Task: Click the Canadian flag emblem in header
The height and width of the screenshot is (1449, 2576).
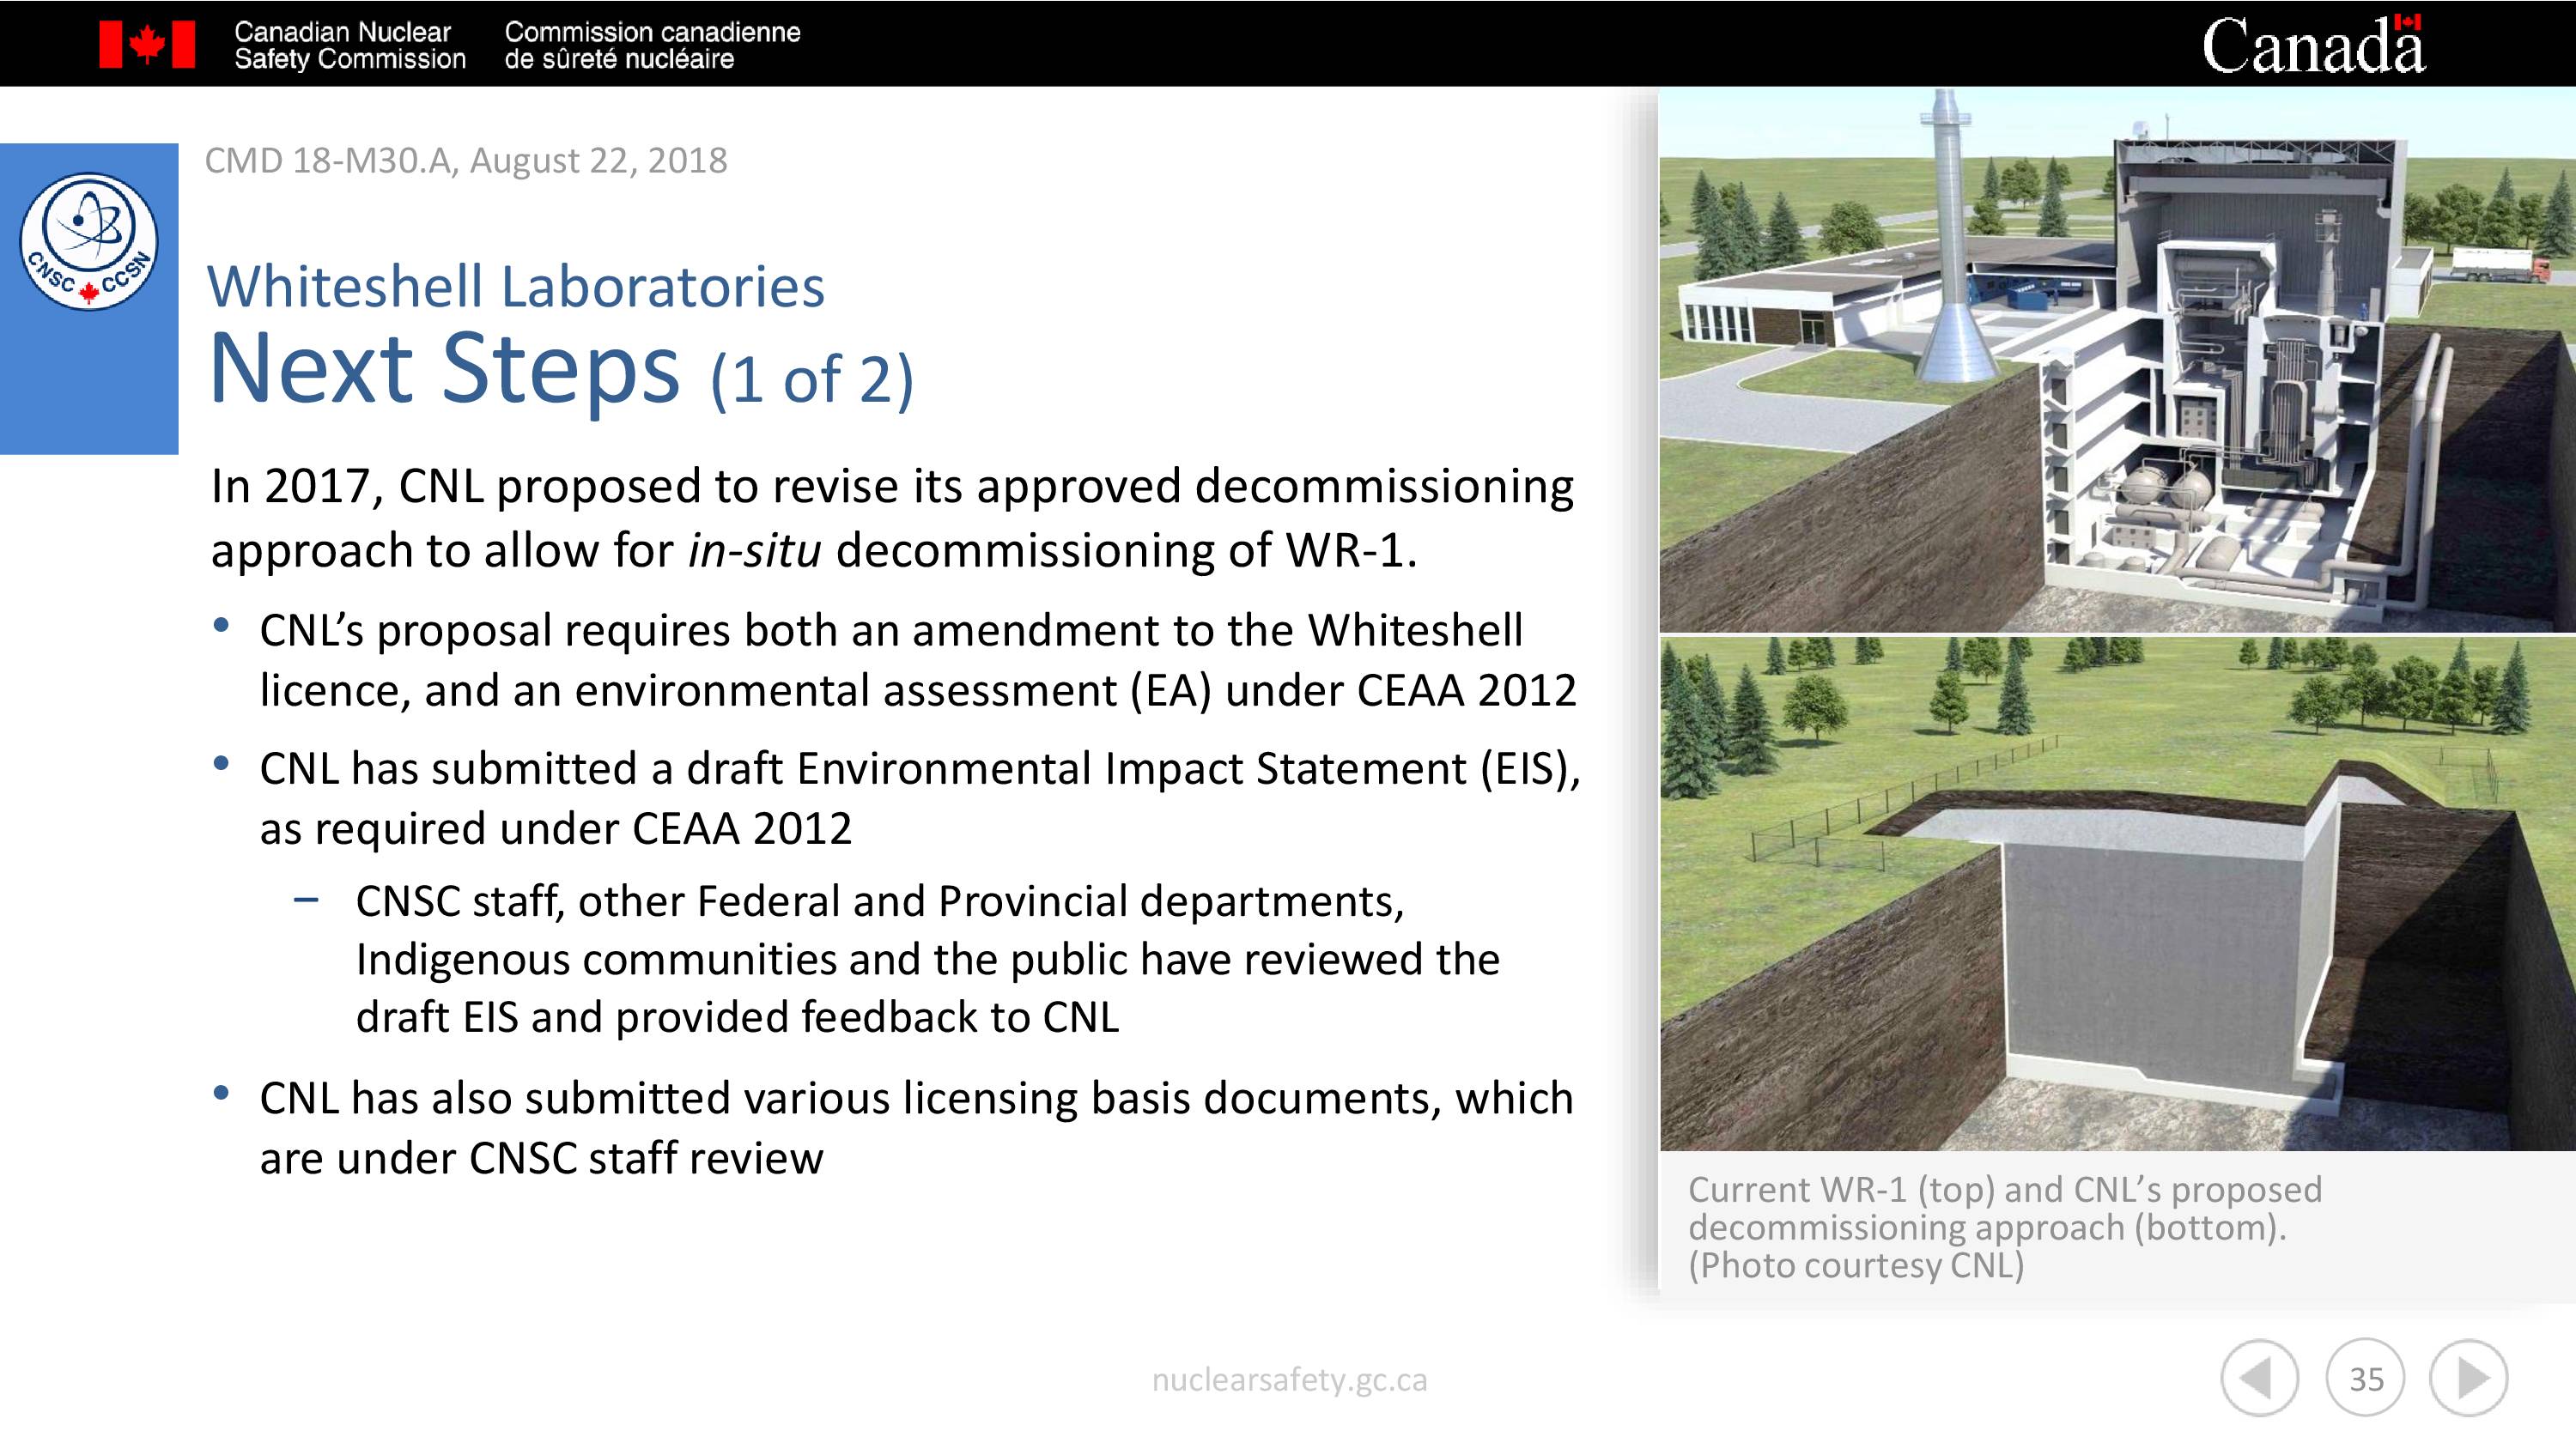Action: click(x=147, y=45)
